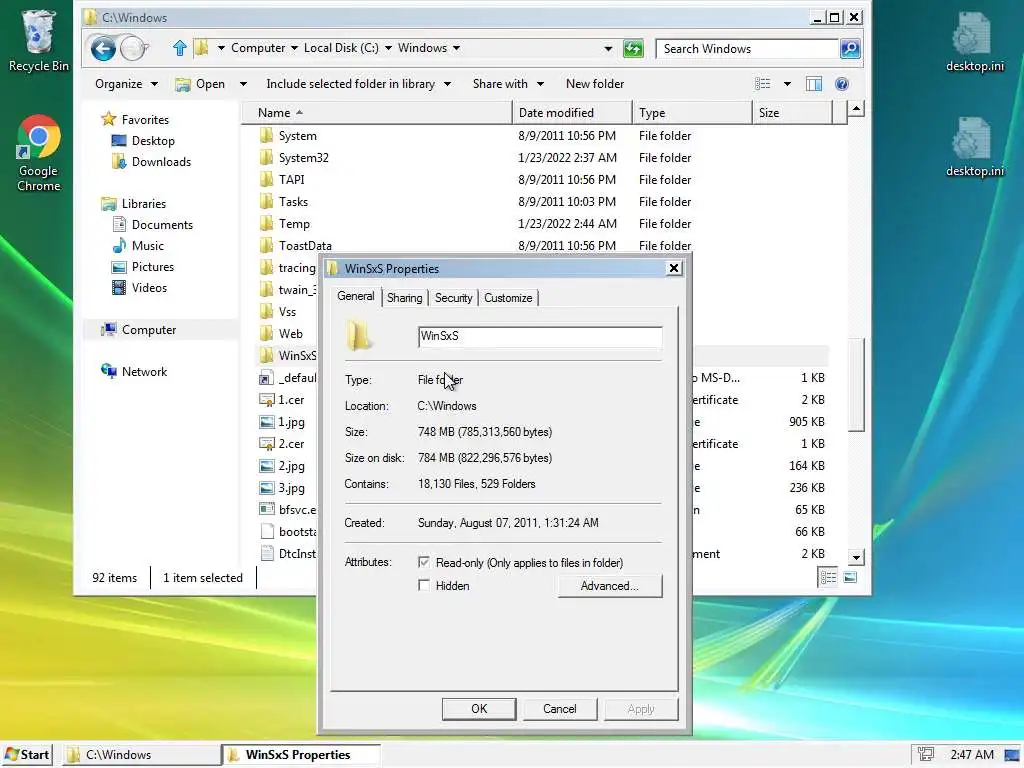Sort by the Date modified column header
This screenshot has height=768, width=1024.
pos(572,112)
